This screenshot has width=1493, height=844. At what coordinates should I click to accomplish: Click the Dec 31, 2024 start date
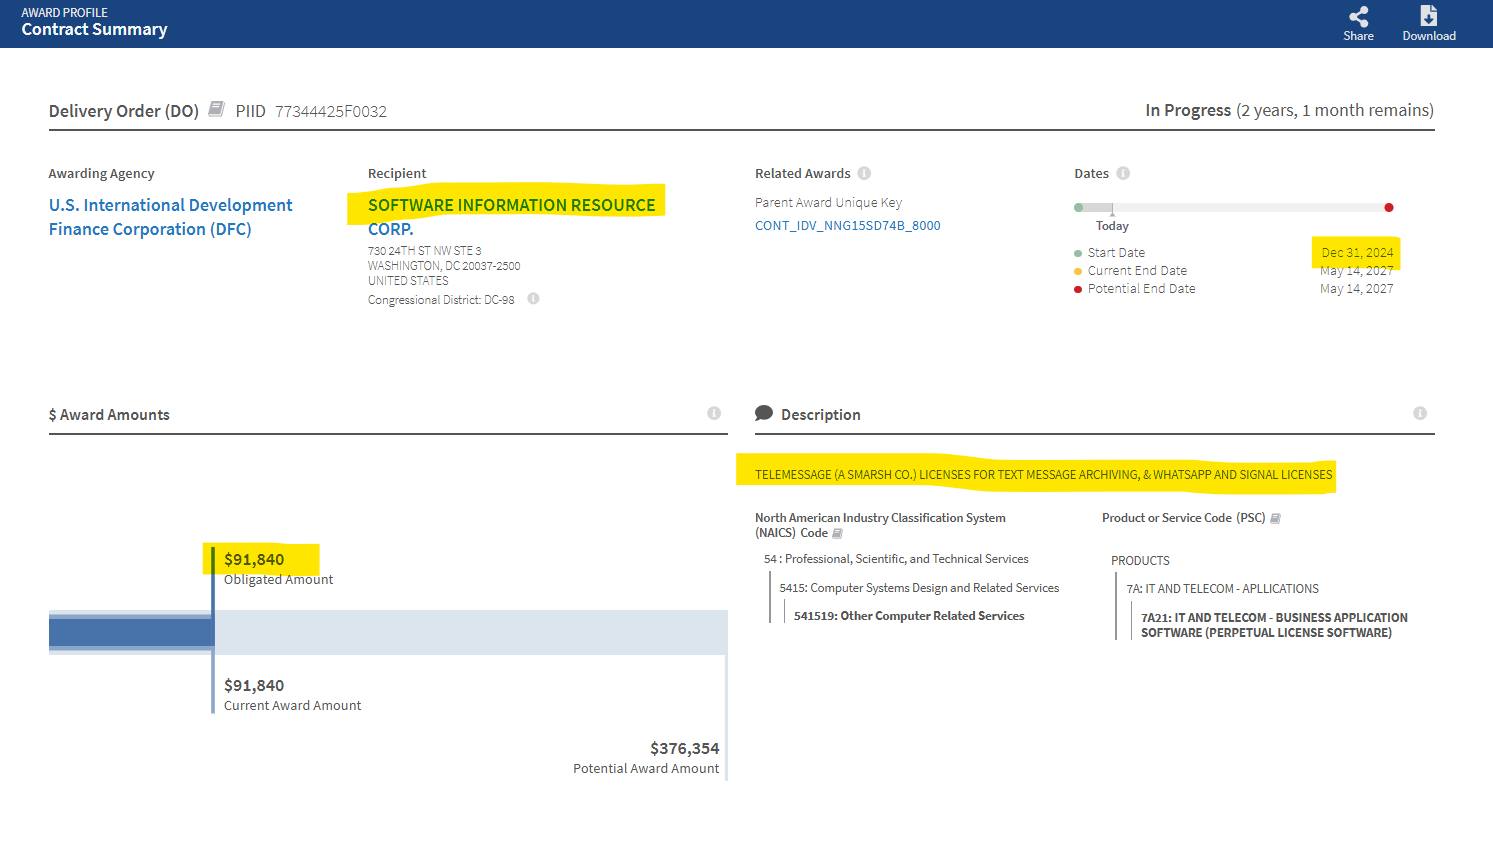1357,253
